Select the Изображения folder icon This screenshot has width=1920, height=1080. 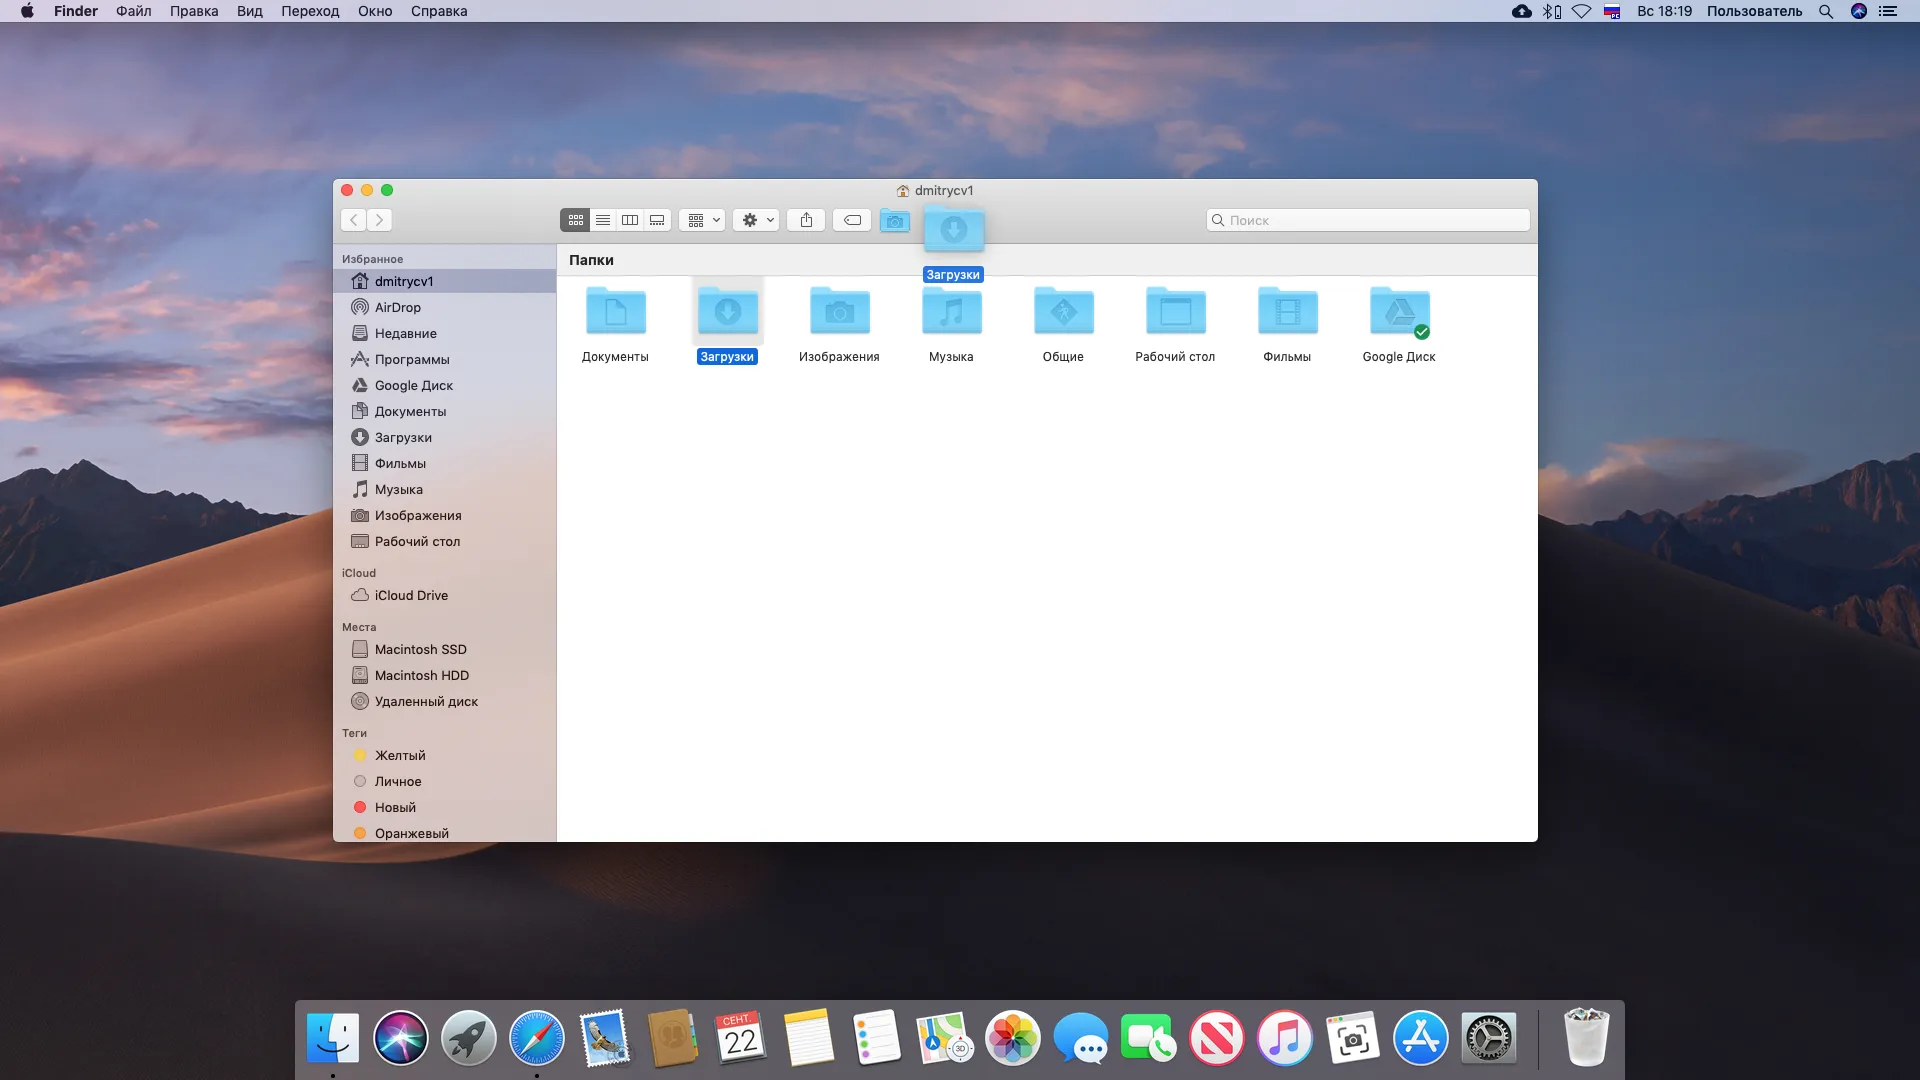pyautogui.click(x=839, y=312)
